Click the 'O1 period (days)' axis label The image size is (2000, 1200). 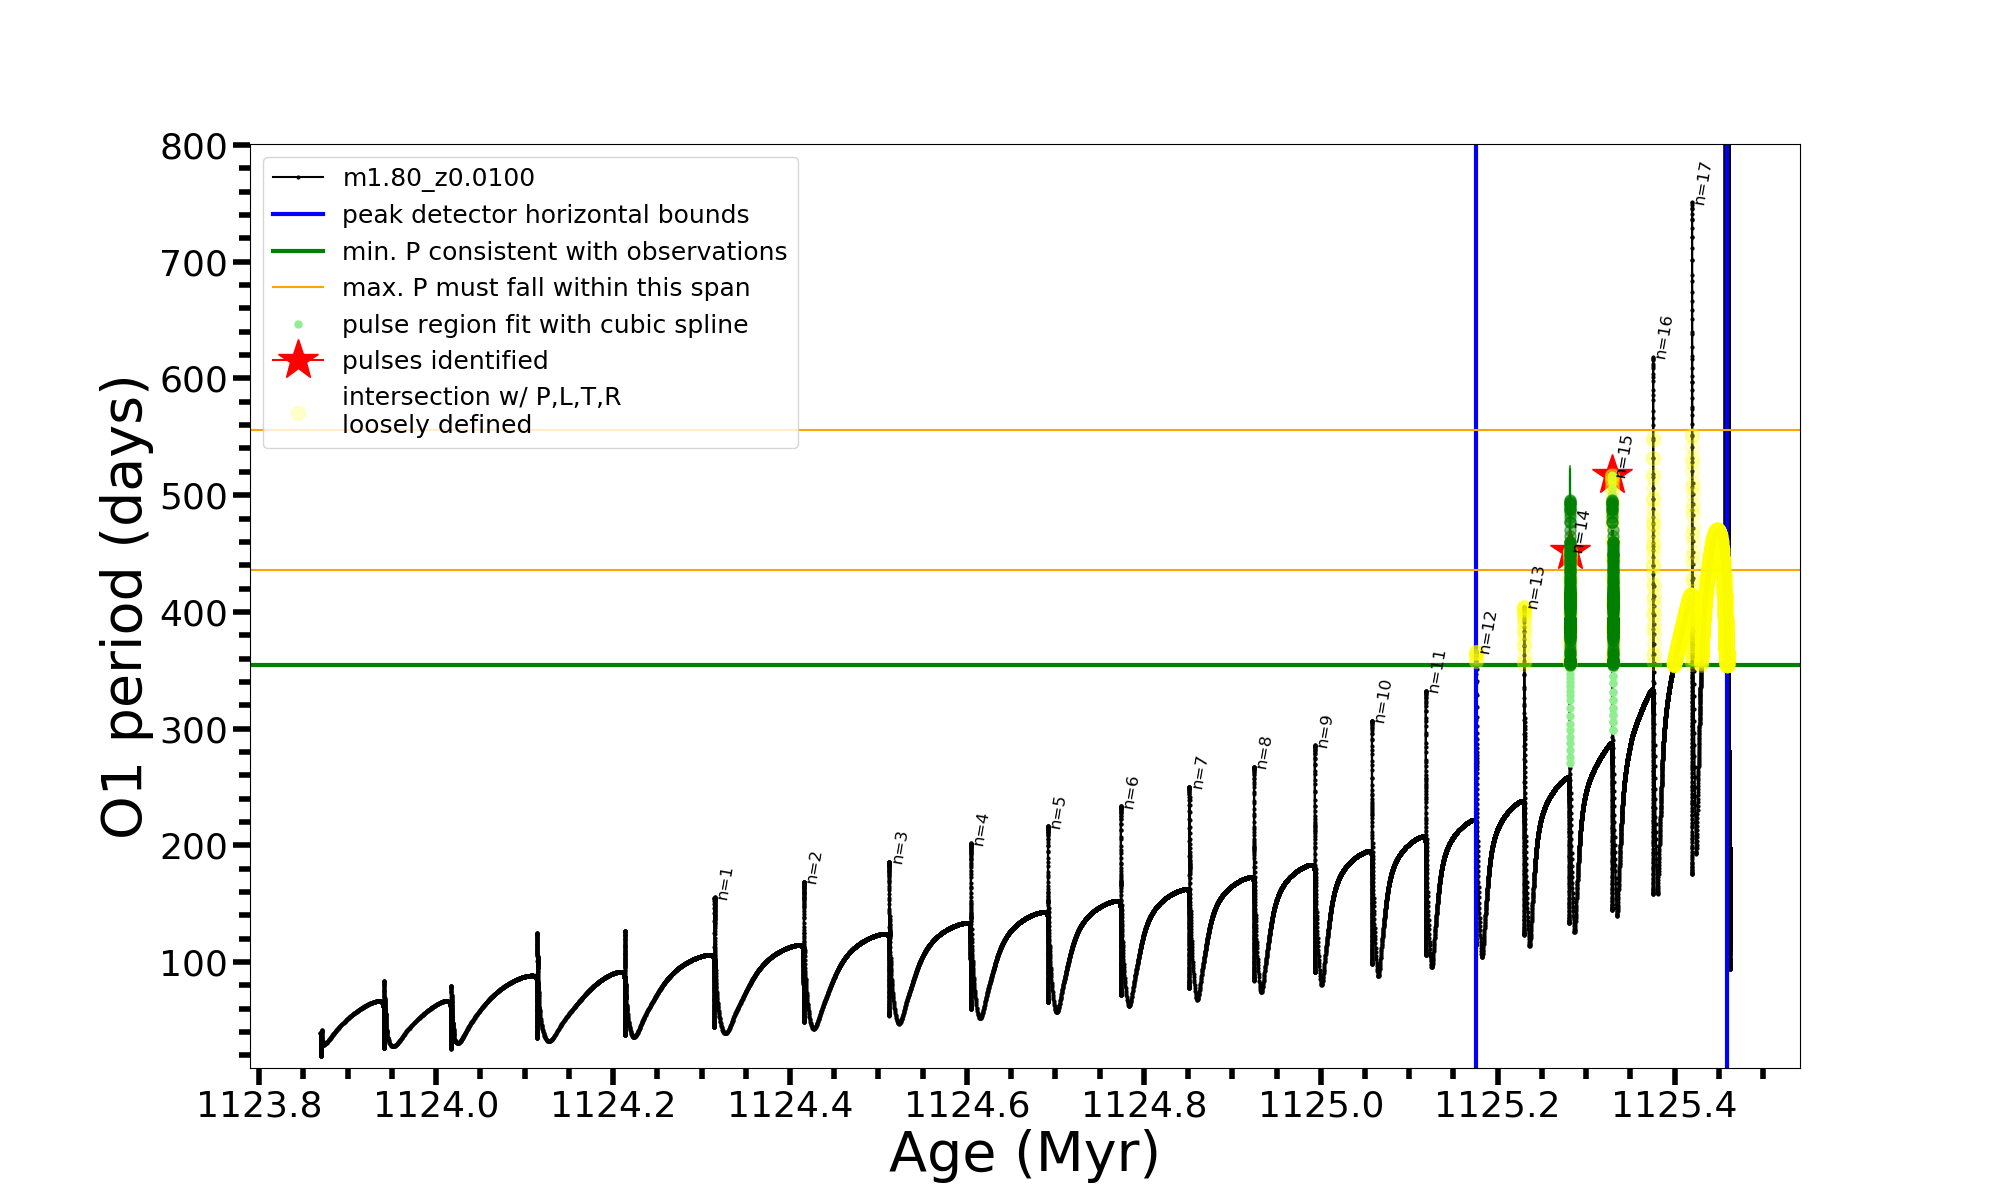point(124,606)
